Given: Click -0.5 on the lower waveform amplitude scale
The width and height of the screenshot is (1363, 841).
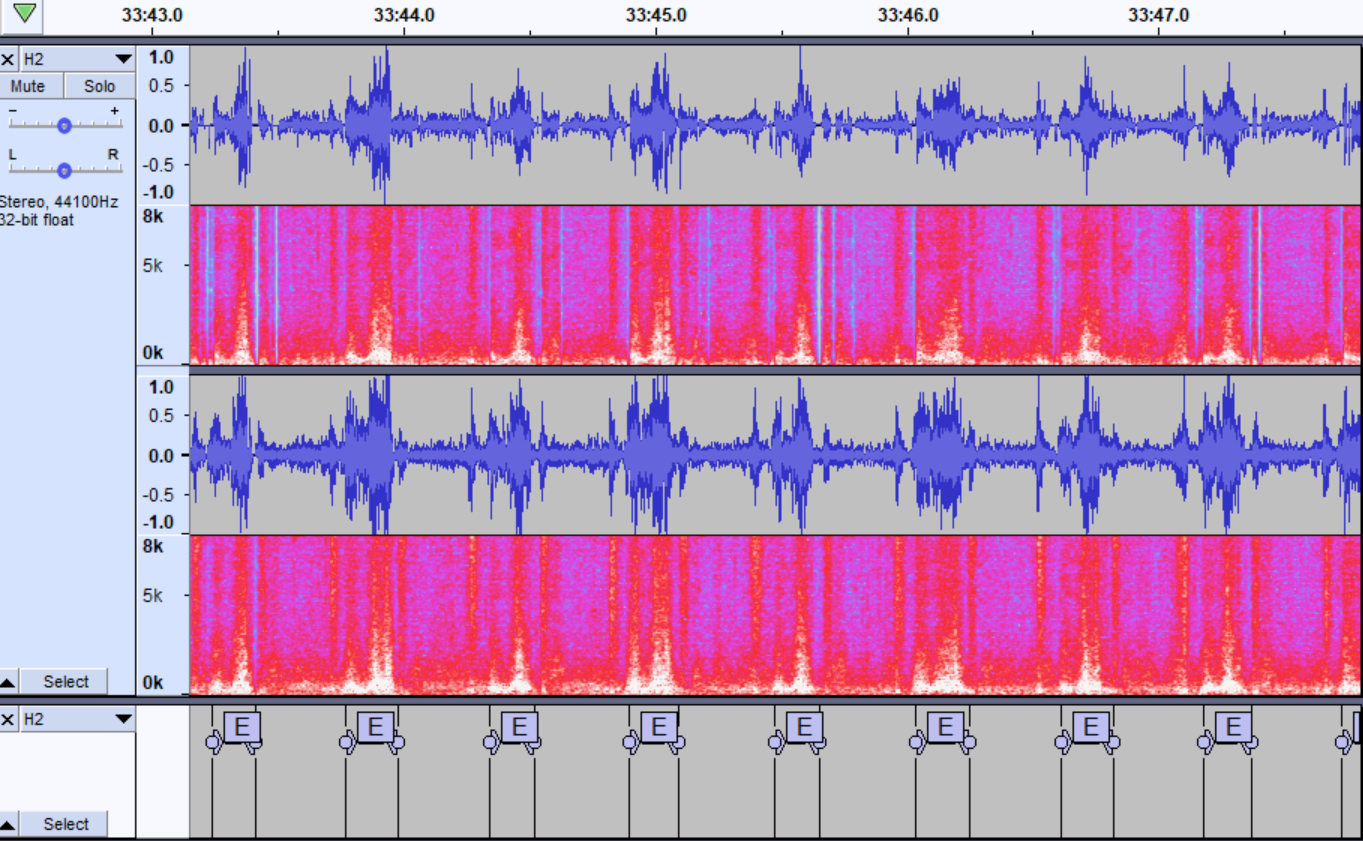Looking at the screenshot, I should coord(158,495).
